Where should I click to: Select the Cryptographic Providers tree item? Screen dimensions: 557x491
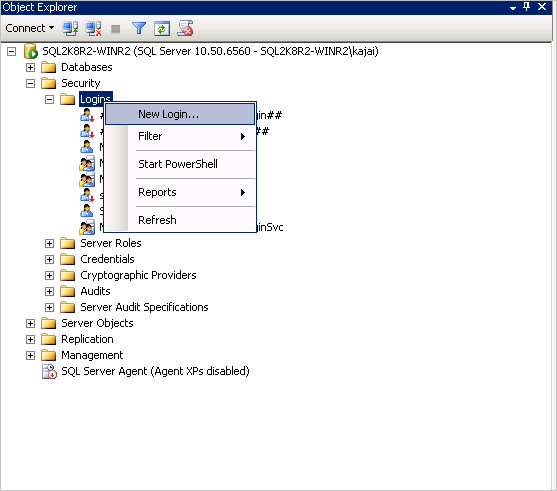(x=138, y=275)
